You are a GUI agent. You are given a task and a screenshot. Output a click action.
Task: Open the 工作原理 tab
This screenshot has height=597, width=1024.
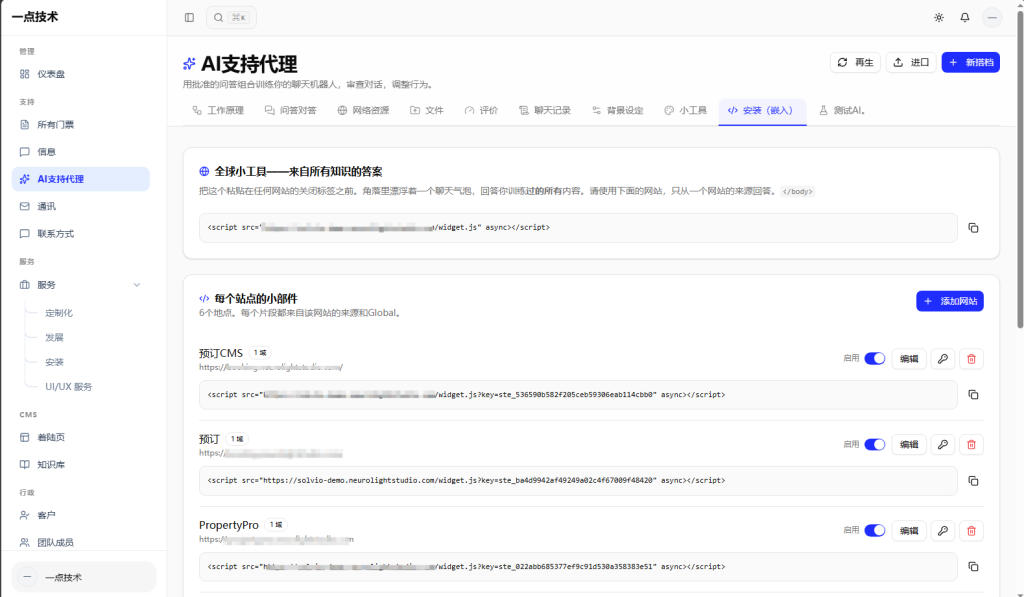pos(218,110)
